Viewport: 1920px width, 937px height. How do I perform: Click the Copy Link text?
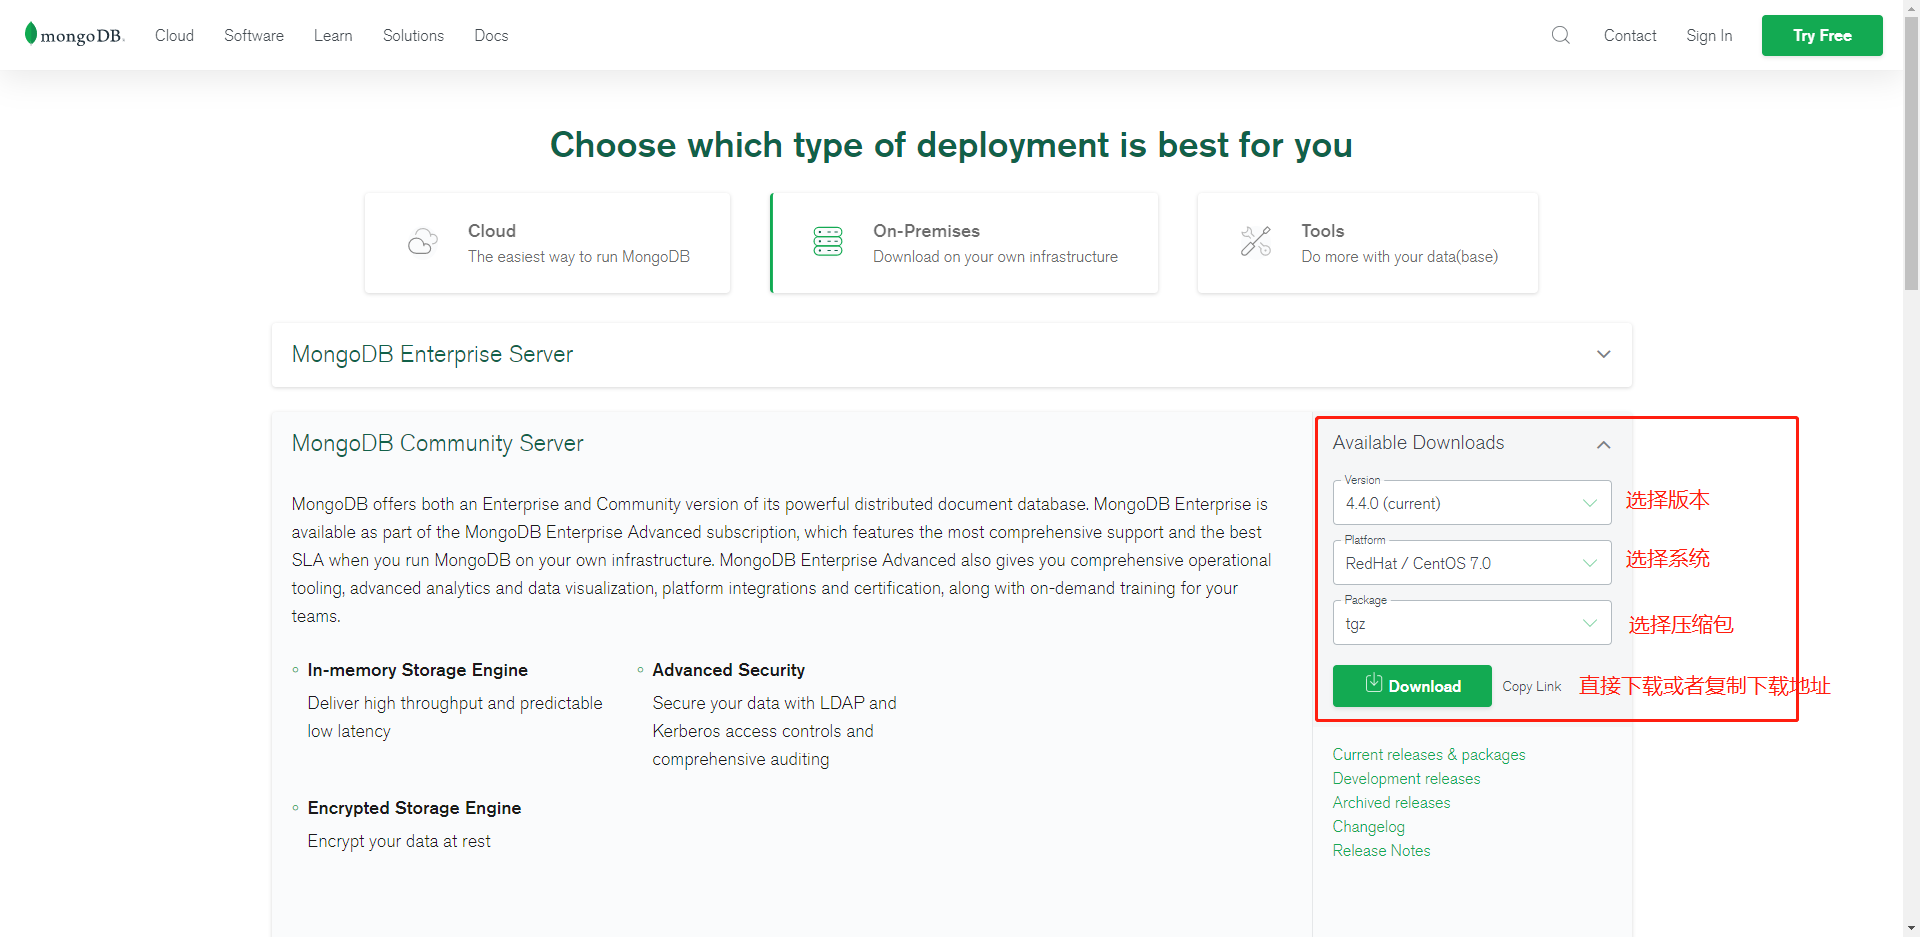[x=1531, y=686]
